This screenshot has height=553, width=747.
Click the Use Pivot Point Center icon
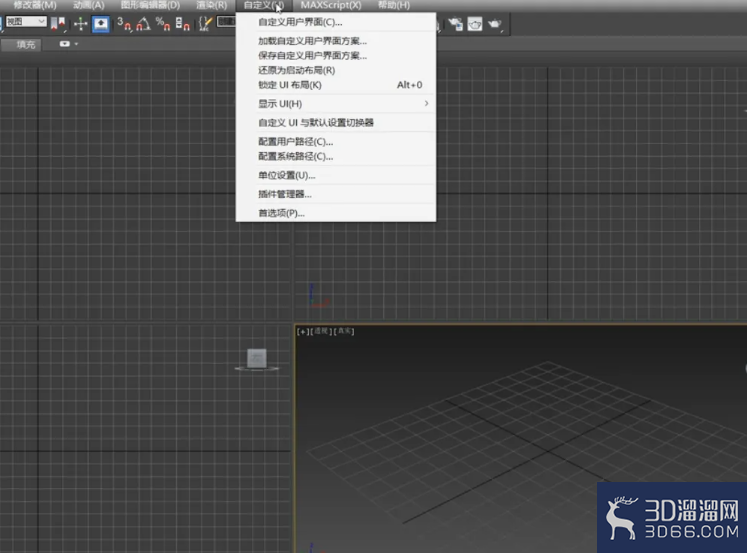(x=58, y=23)
